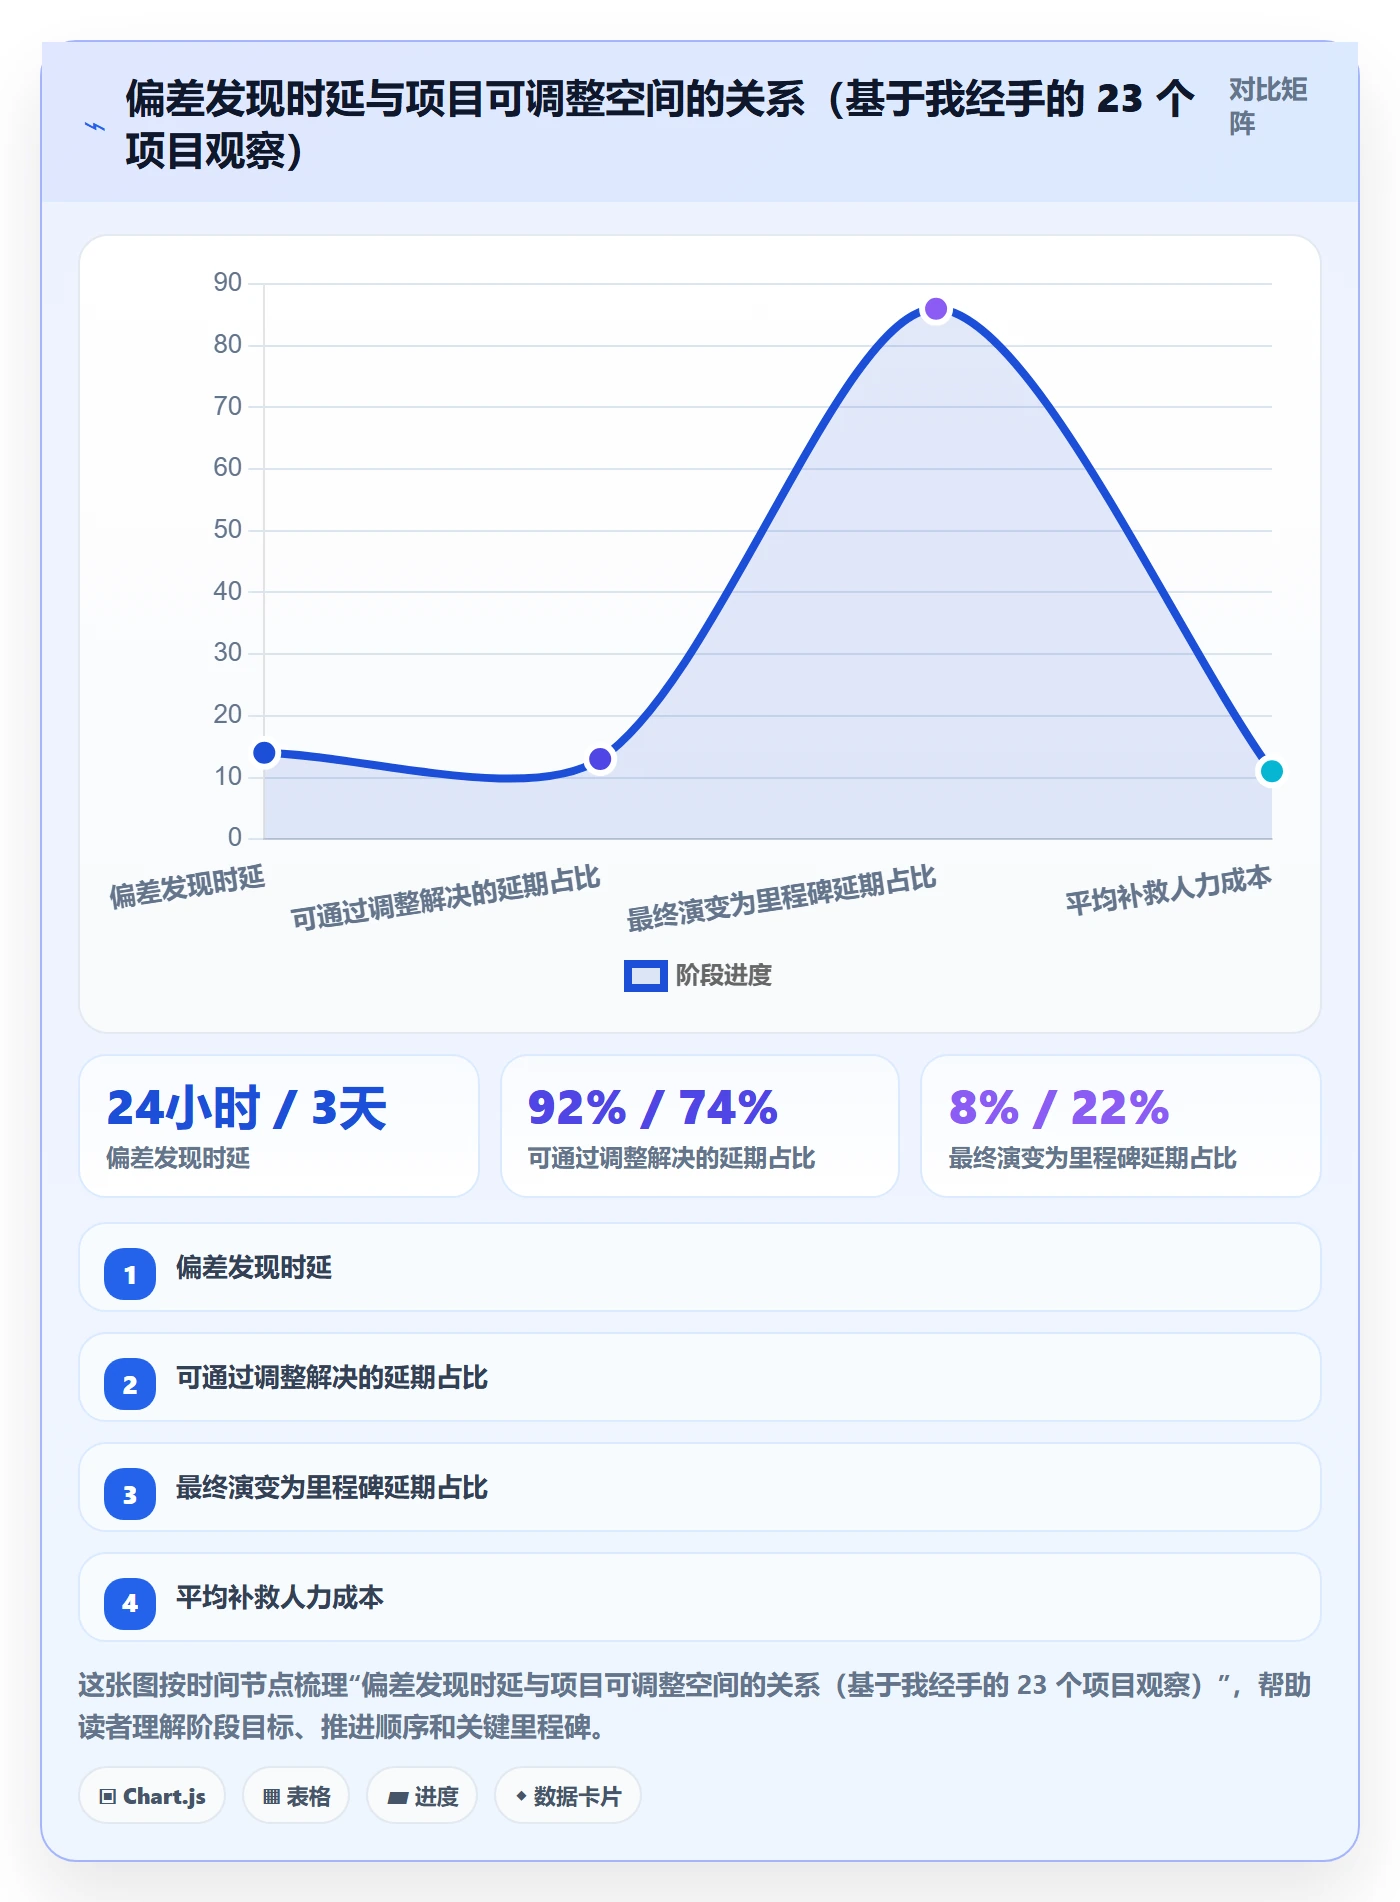Click the 数据卡片 tag chip

tap(568, 1796)
